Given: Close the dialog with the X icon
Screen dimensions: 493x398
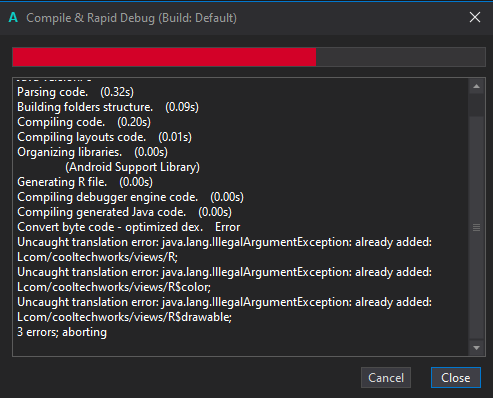Looking at the screenshot, I should click(475, 17).
